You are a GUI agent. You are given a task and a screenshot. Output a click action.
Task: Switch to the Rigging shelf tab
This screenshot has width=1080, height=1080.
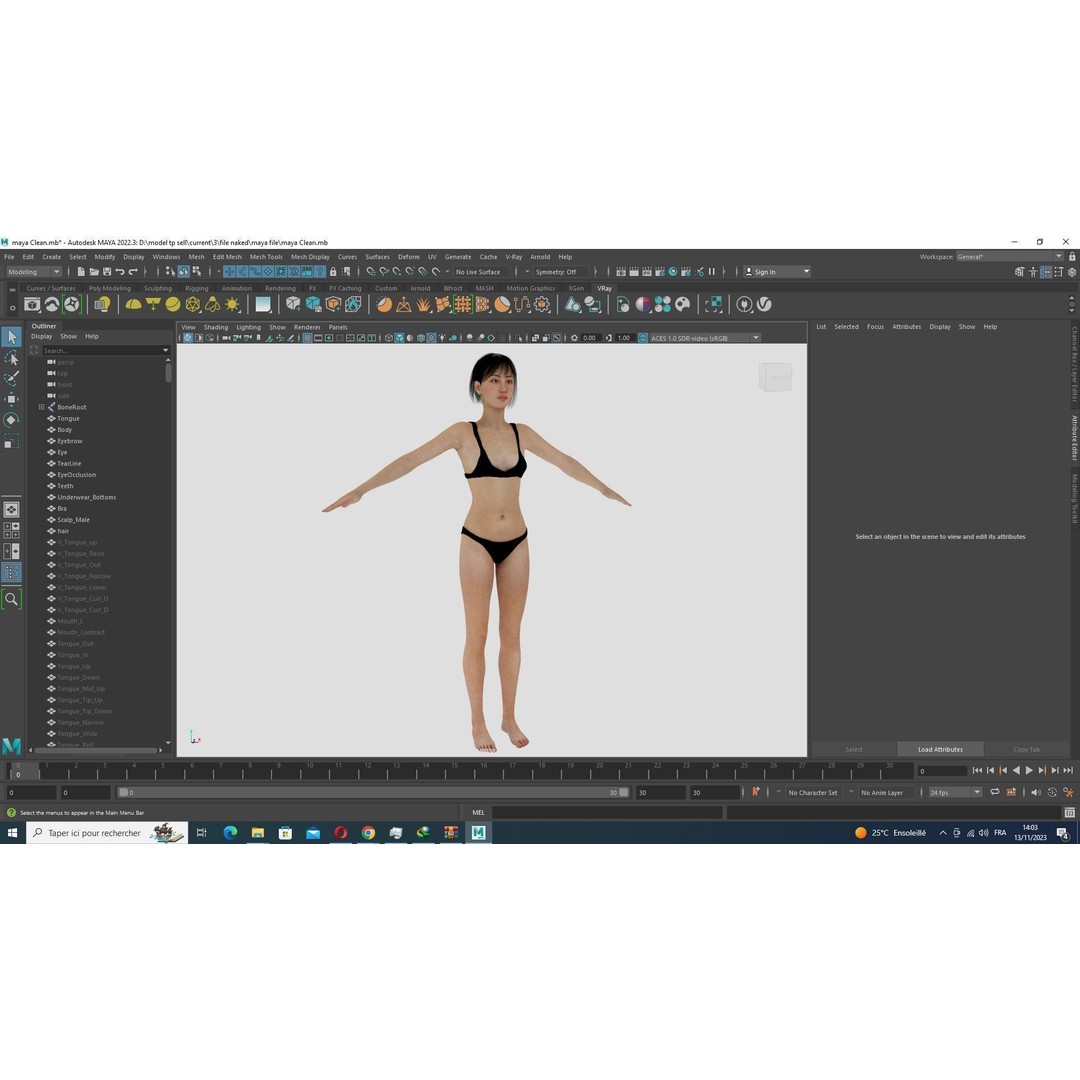(196, 289)
